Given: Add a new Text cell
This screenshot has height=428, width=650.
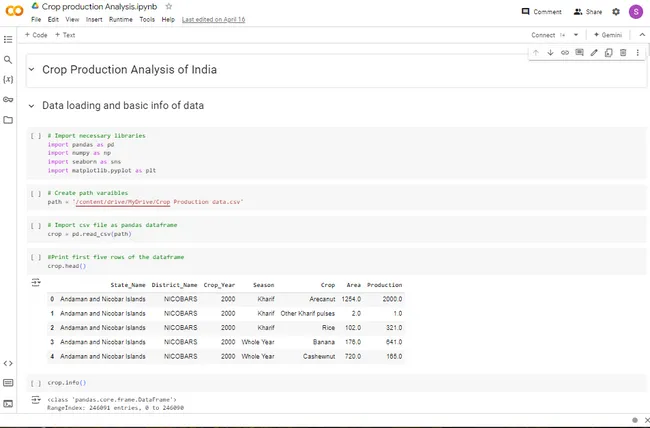Looking at the screenshot, I should (x=65, y=35).
